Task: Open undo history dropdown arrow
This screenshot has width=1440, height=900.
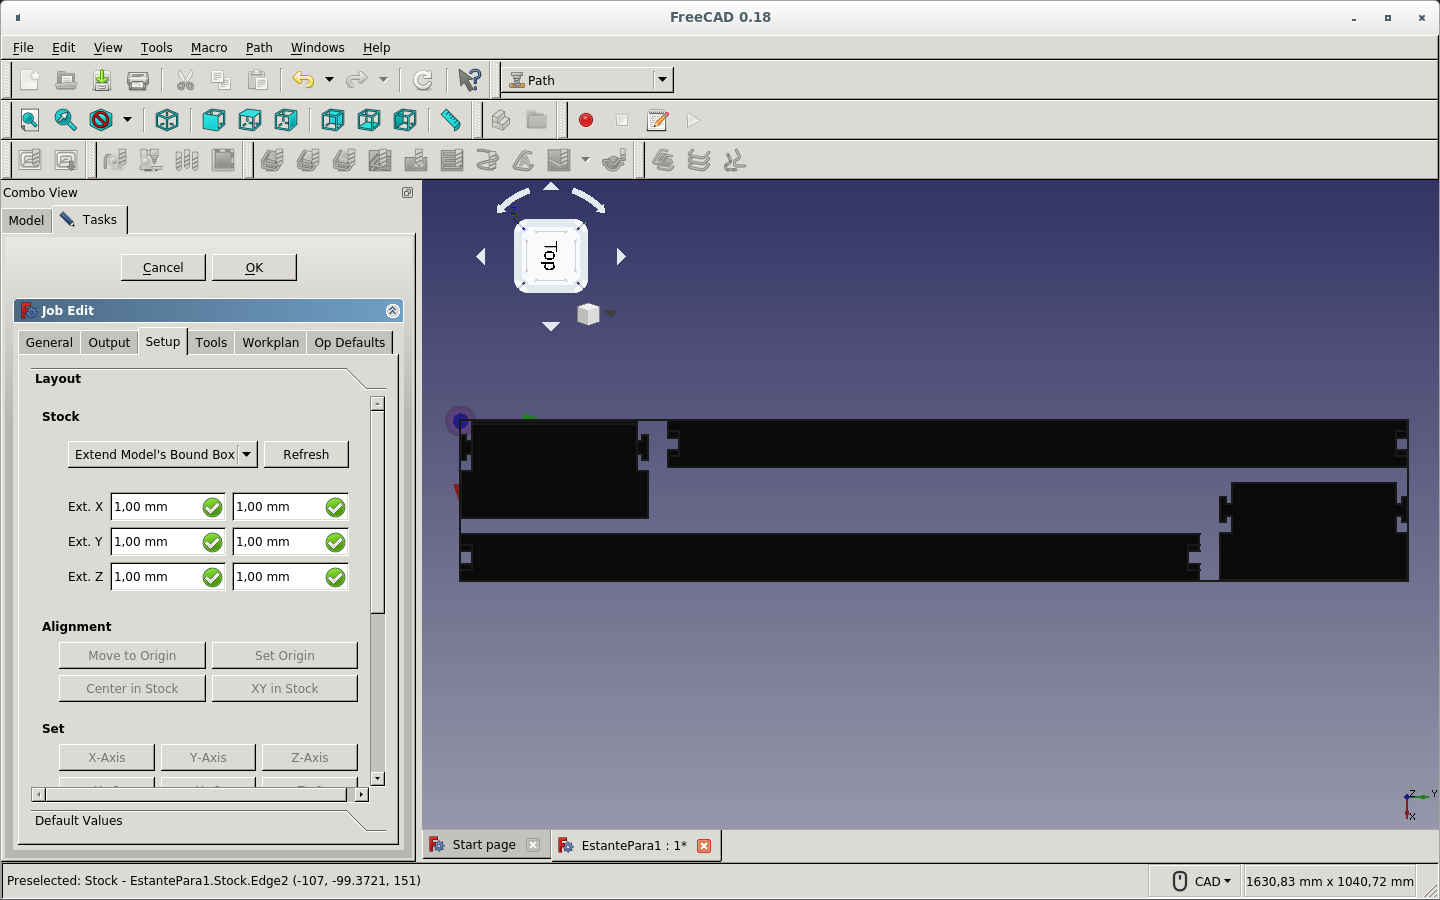Action: coord(329,80)
